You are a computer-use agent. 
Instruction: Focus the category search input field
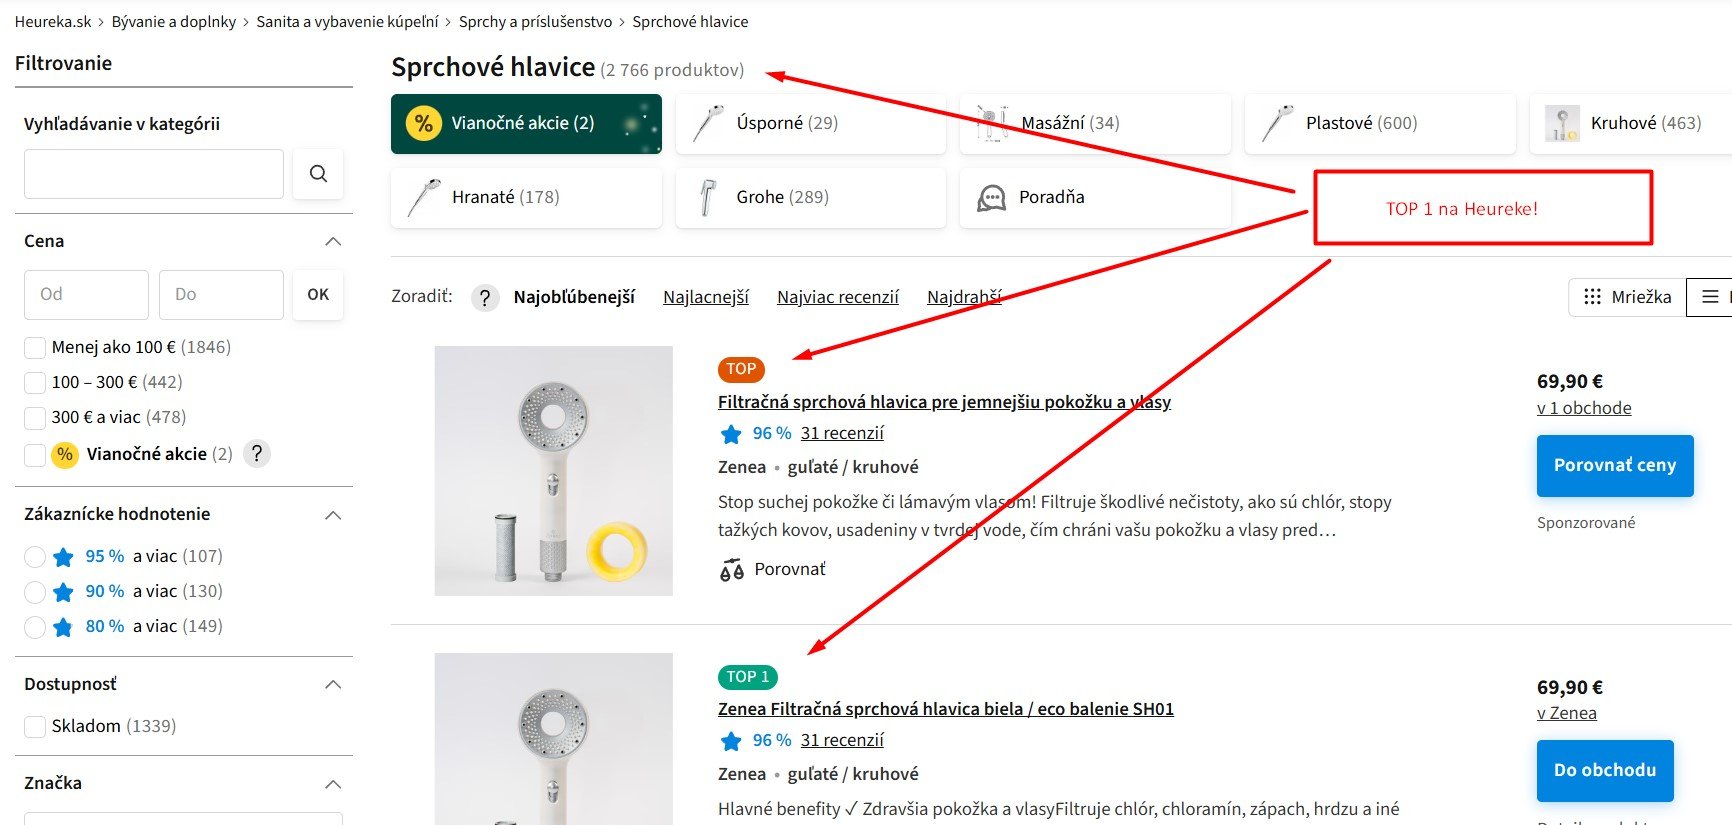(x=154, y=174)
